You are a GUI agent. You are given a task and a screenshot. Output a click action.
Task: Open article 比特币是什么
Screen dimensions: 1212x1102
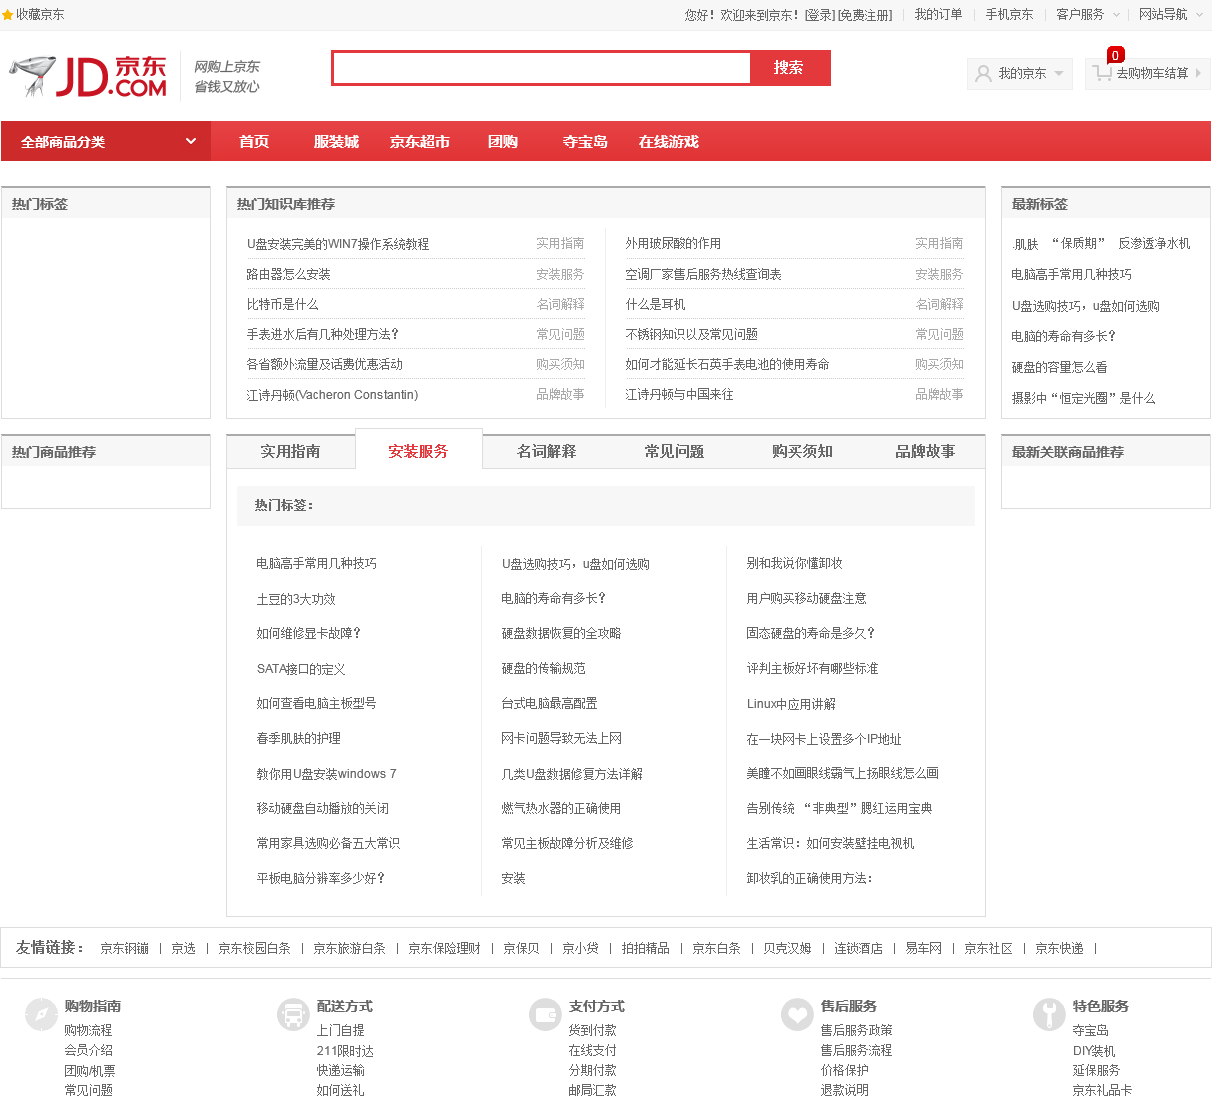point(283,304)
